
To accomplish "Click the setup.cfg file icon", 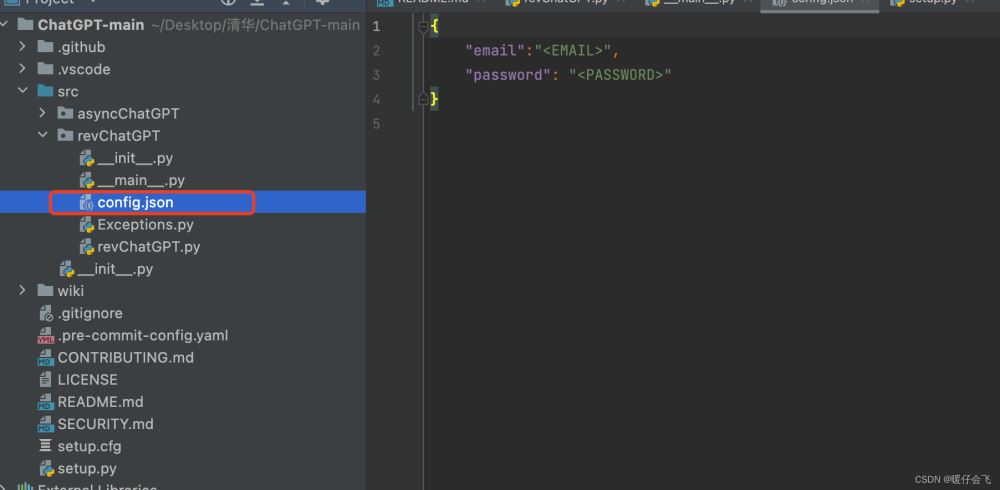I will tap(45, 446).
